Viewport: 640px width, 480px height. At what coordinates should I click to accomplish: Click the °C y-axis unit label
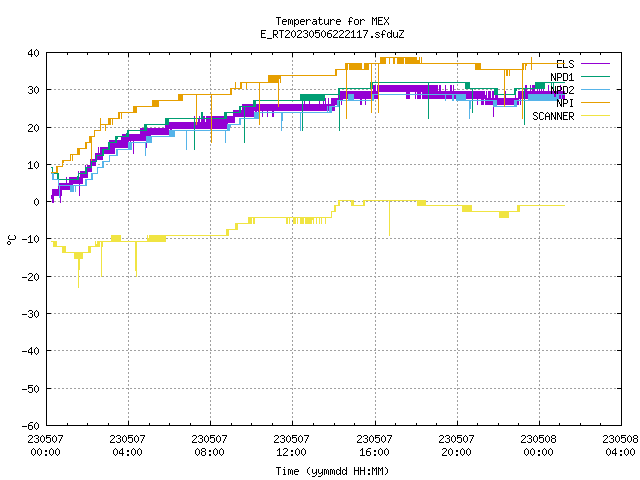[11, 240]
